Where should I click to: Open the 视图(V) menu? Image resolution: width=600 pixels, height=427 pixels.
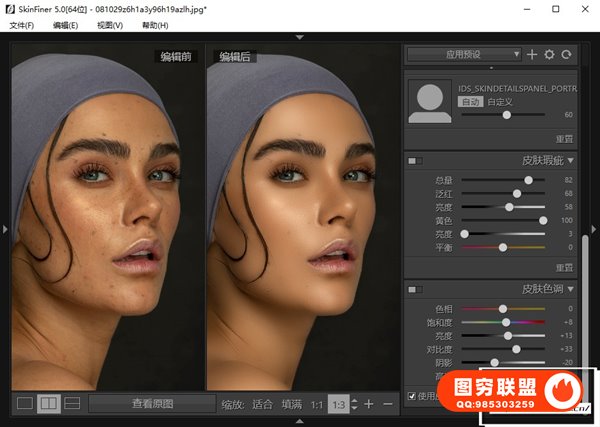pyautogui.click(x=111, y=24)
